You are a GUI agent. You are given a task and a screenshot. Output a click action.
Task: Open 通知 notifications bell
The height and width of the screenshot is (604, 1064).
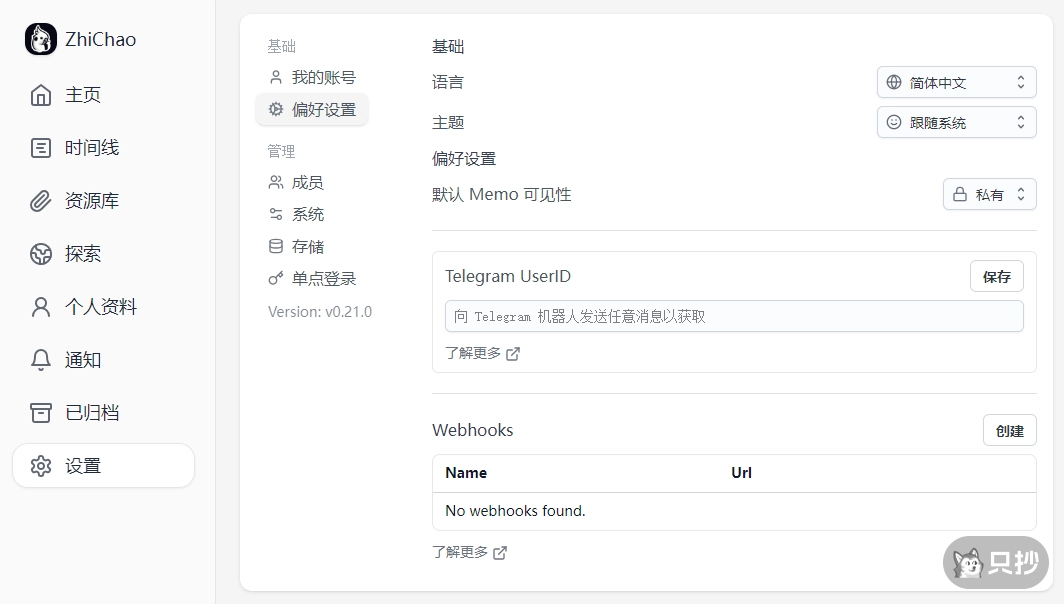click(41, 360)
